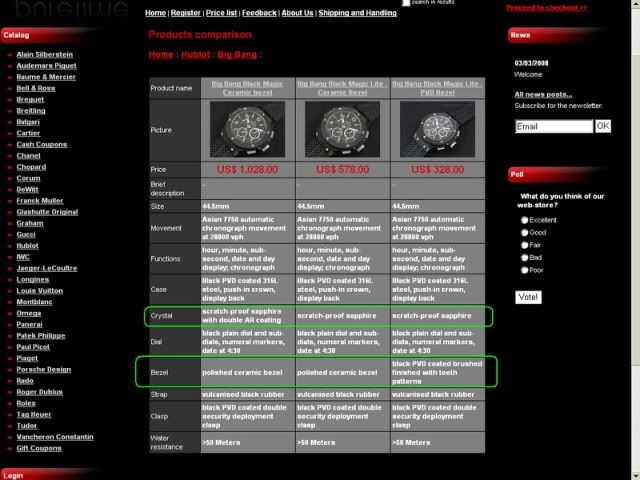The image size is (640, 480).
Task: Browse Corum watches
Action: click(x=29, y=178)
